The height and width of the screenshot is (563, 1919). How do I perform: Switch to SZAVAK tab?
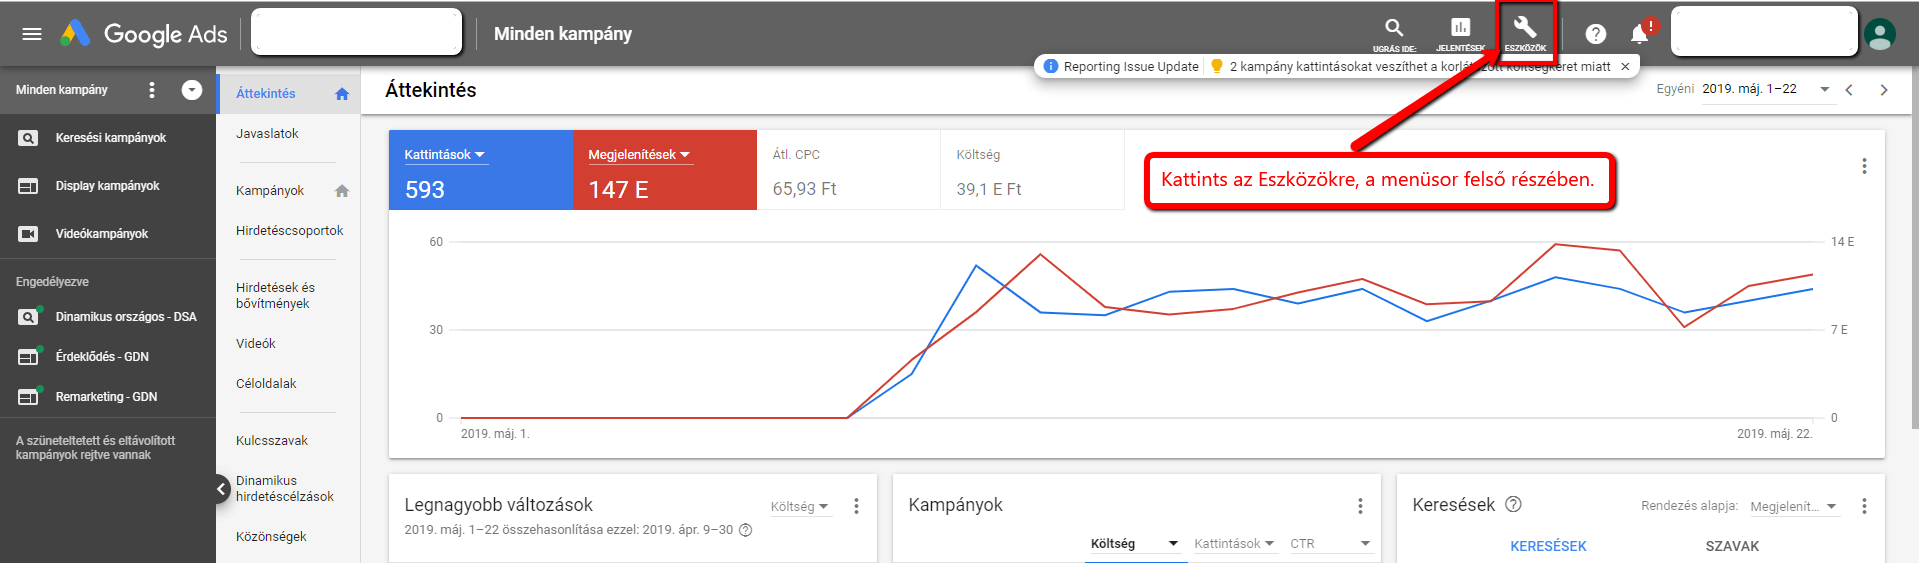[1732, 546]
